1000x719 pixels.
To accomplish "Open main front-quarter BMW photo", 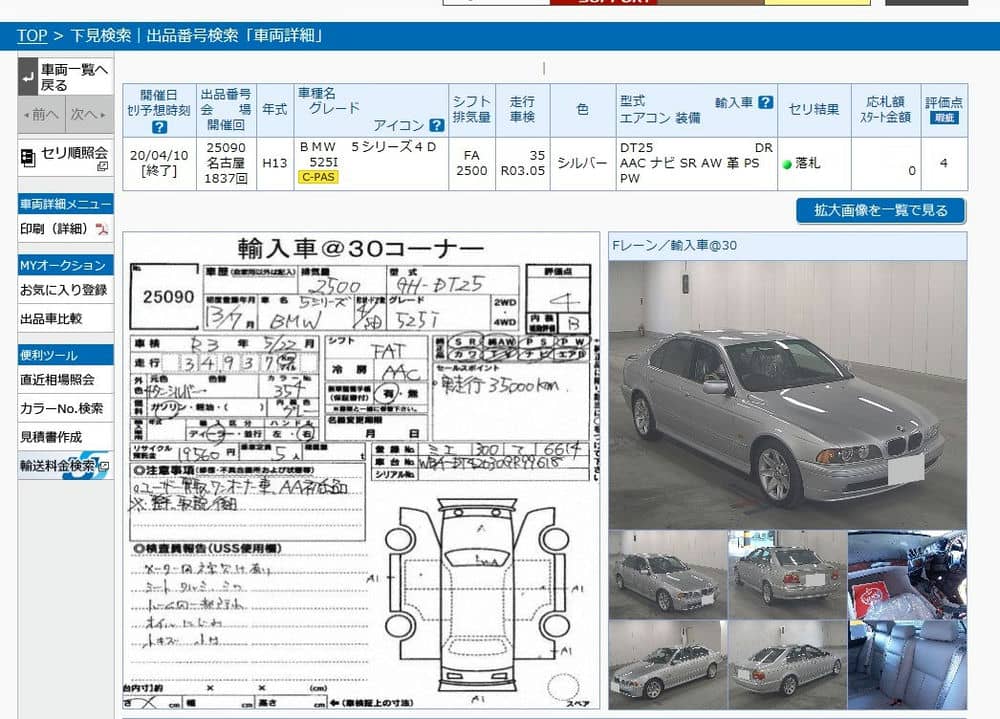I will [x=788, y=395].
